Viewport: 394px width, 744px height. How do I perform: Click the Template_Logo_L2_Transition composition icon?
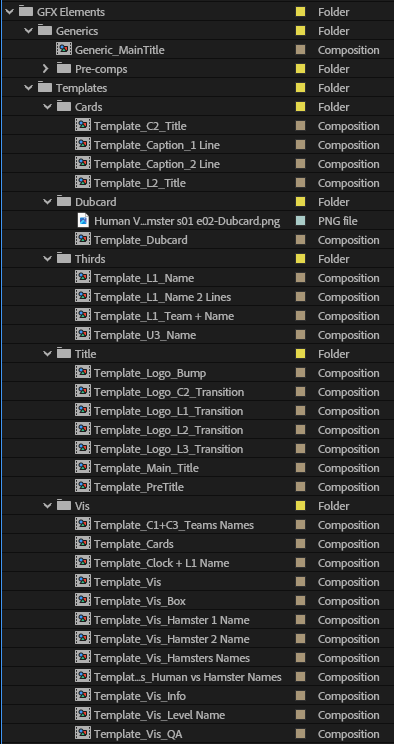(x=83, y=429)
